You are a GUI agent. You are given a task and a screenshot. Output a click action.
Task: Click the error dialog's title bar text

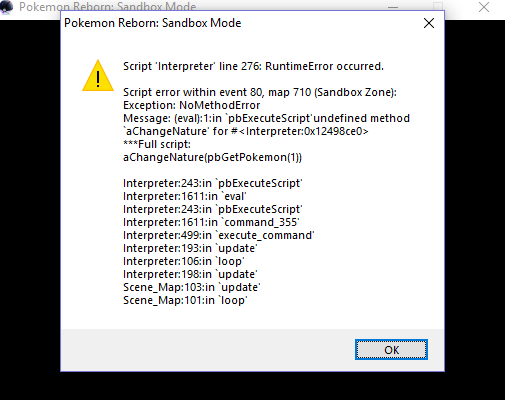point(153,23)
